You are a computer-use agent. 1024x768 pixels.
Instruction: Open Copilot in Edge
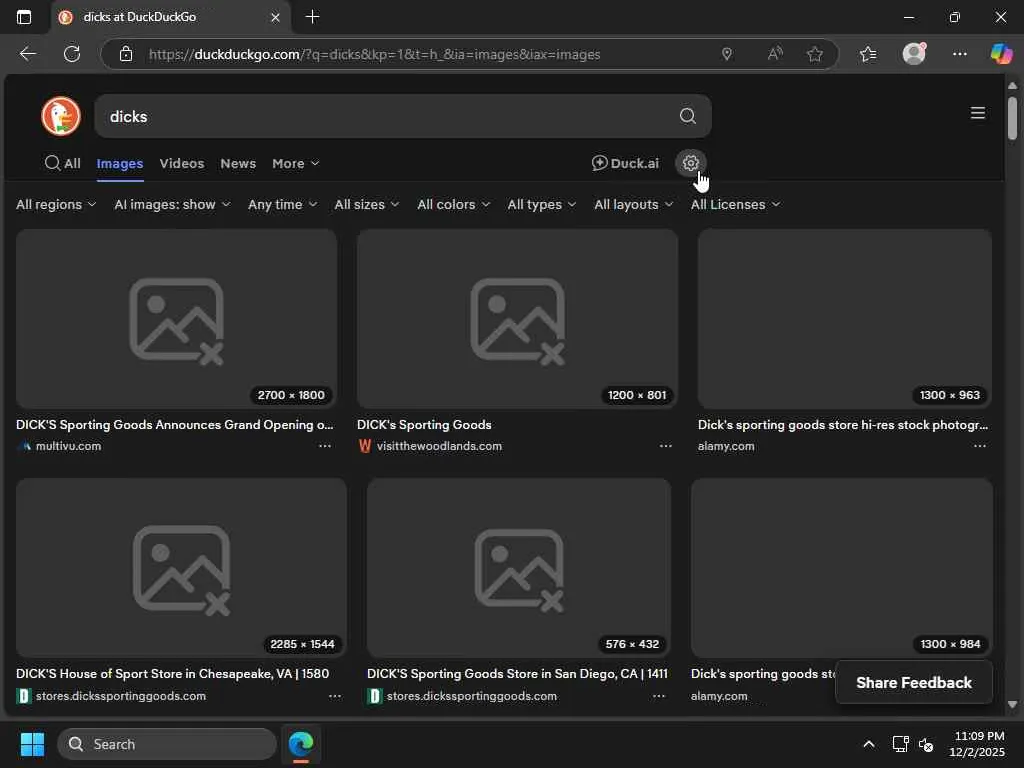coord(1000,54)
